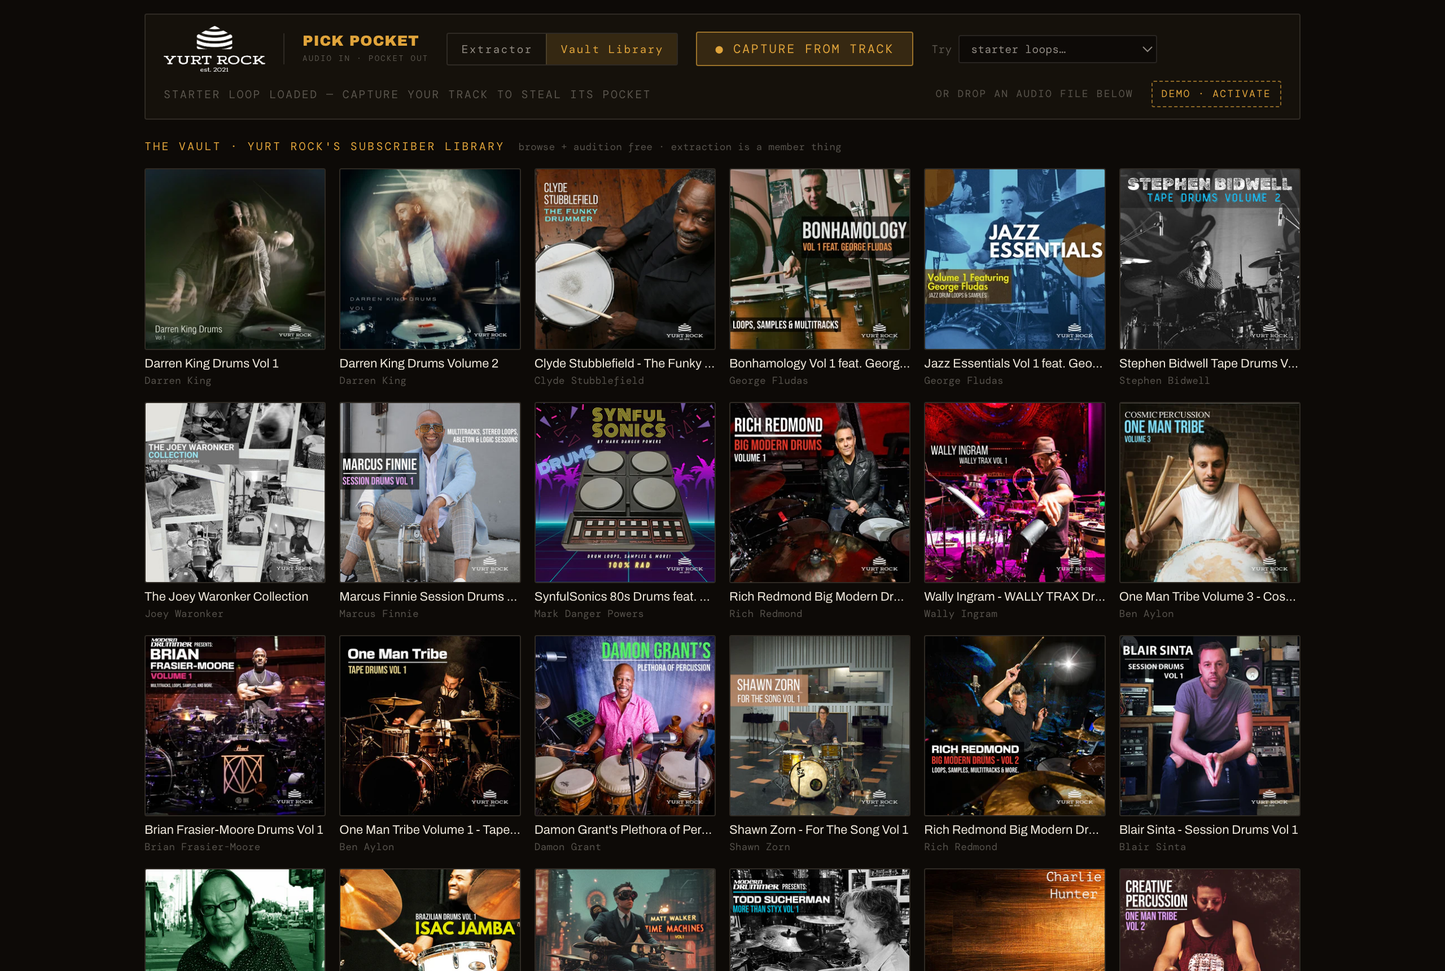
Task: Click the title "Darren King Drums Volume 2"
Action: point(419,364)
